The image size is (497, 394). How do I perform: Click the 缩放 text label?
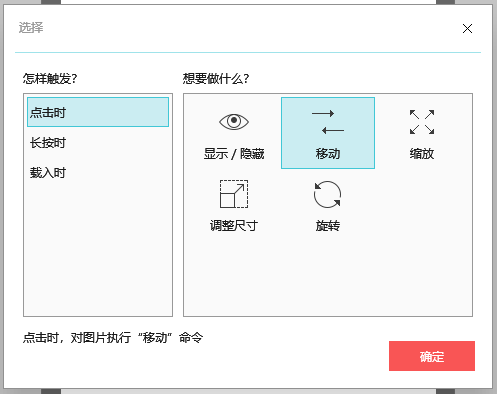[422, 154]
